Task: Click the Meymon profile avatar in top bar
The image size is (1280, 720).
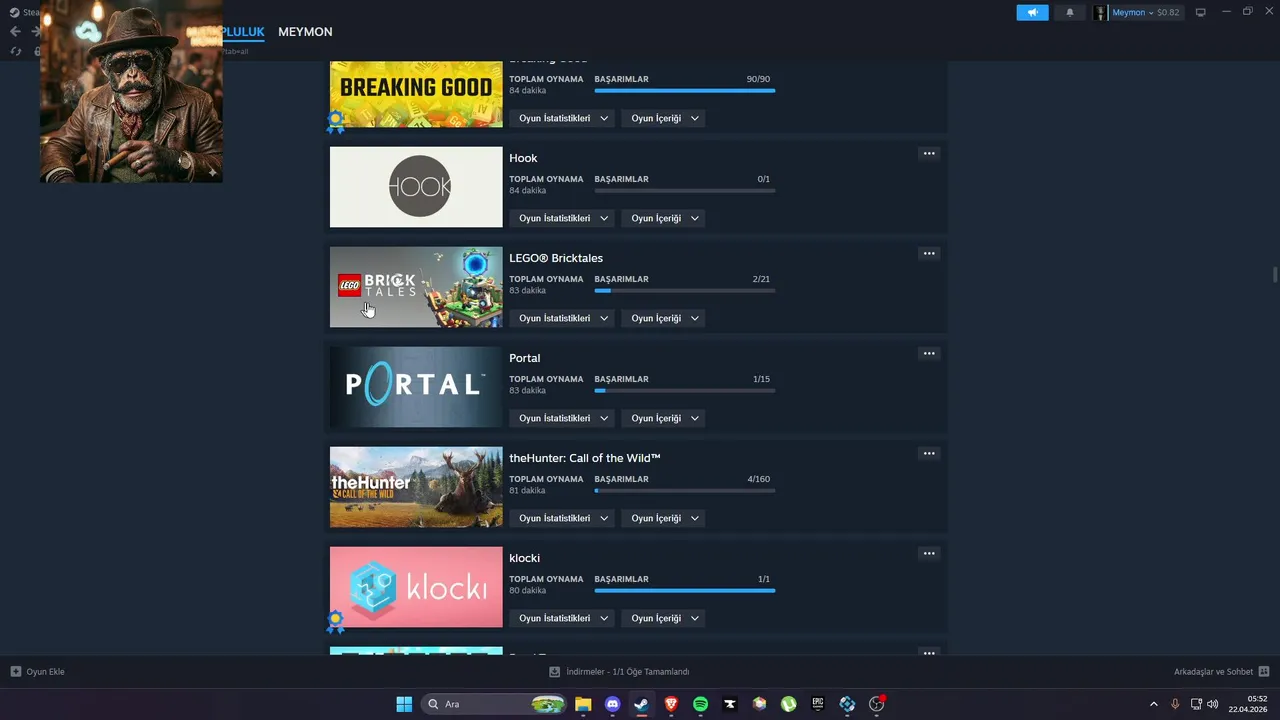Action: pos(1100,13)
